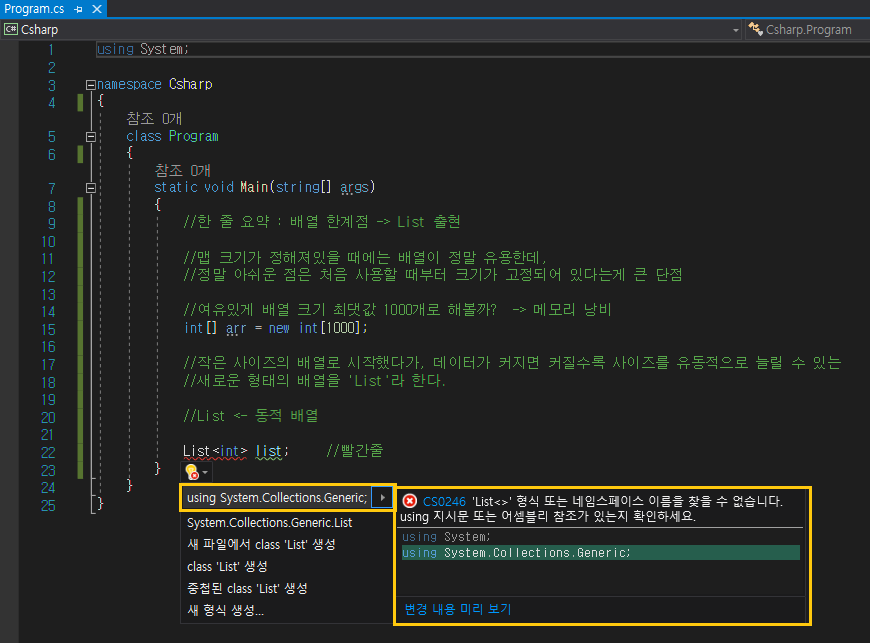Click the red error icon in preview
This screenshot has width=870, height=643.
pyautogui.click(x=409, y=501)
